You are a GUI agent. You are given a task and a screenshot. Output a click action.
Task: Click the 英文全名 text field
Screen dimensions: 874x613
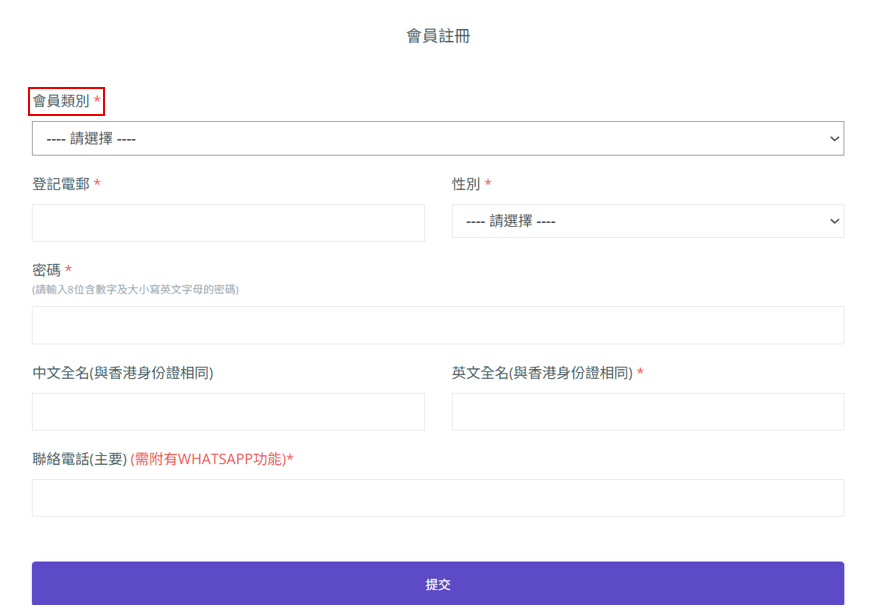[x=648, y=412]
